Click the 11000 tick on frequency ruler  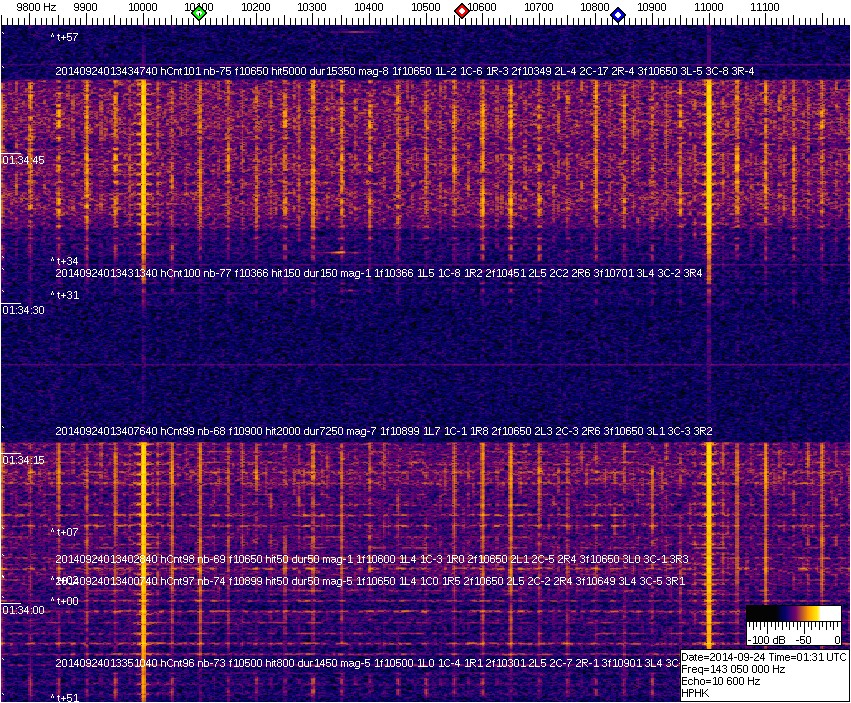tap(709, 6)
